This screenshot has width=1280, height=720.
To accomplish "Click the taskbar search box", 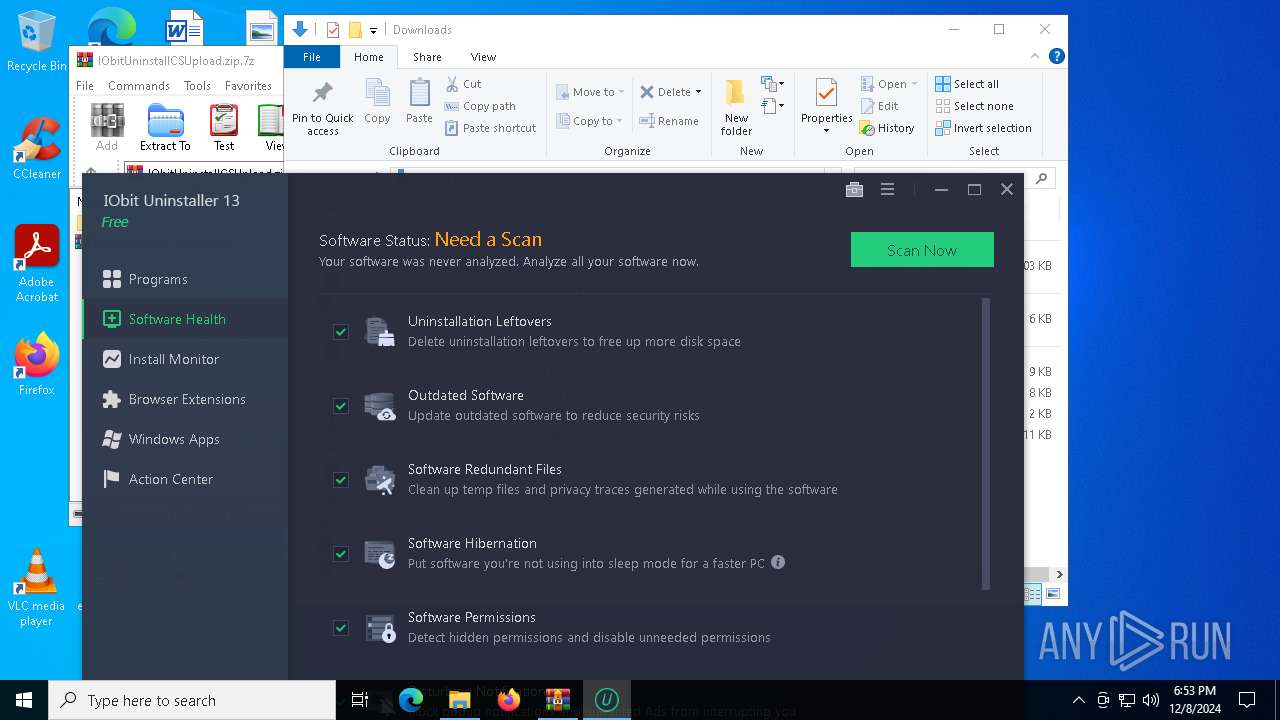I will point(192,700).
